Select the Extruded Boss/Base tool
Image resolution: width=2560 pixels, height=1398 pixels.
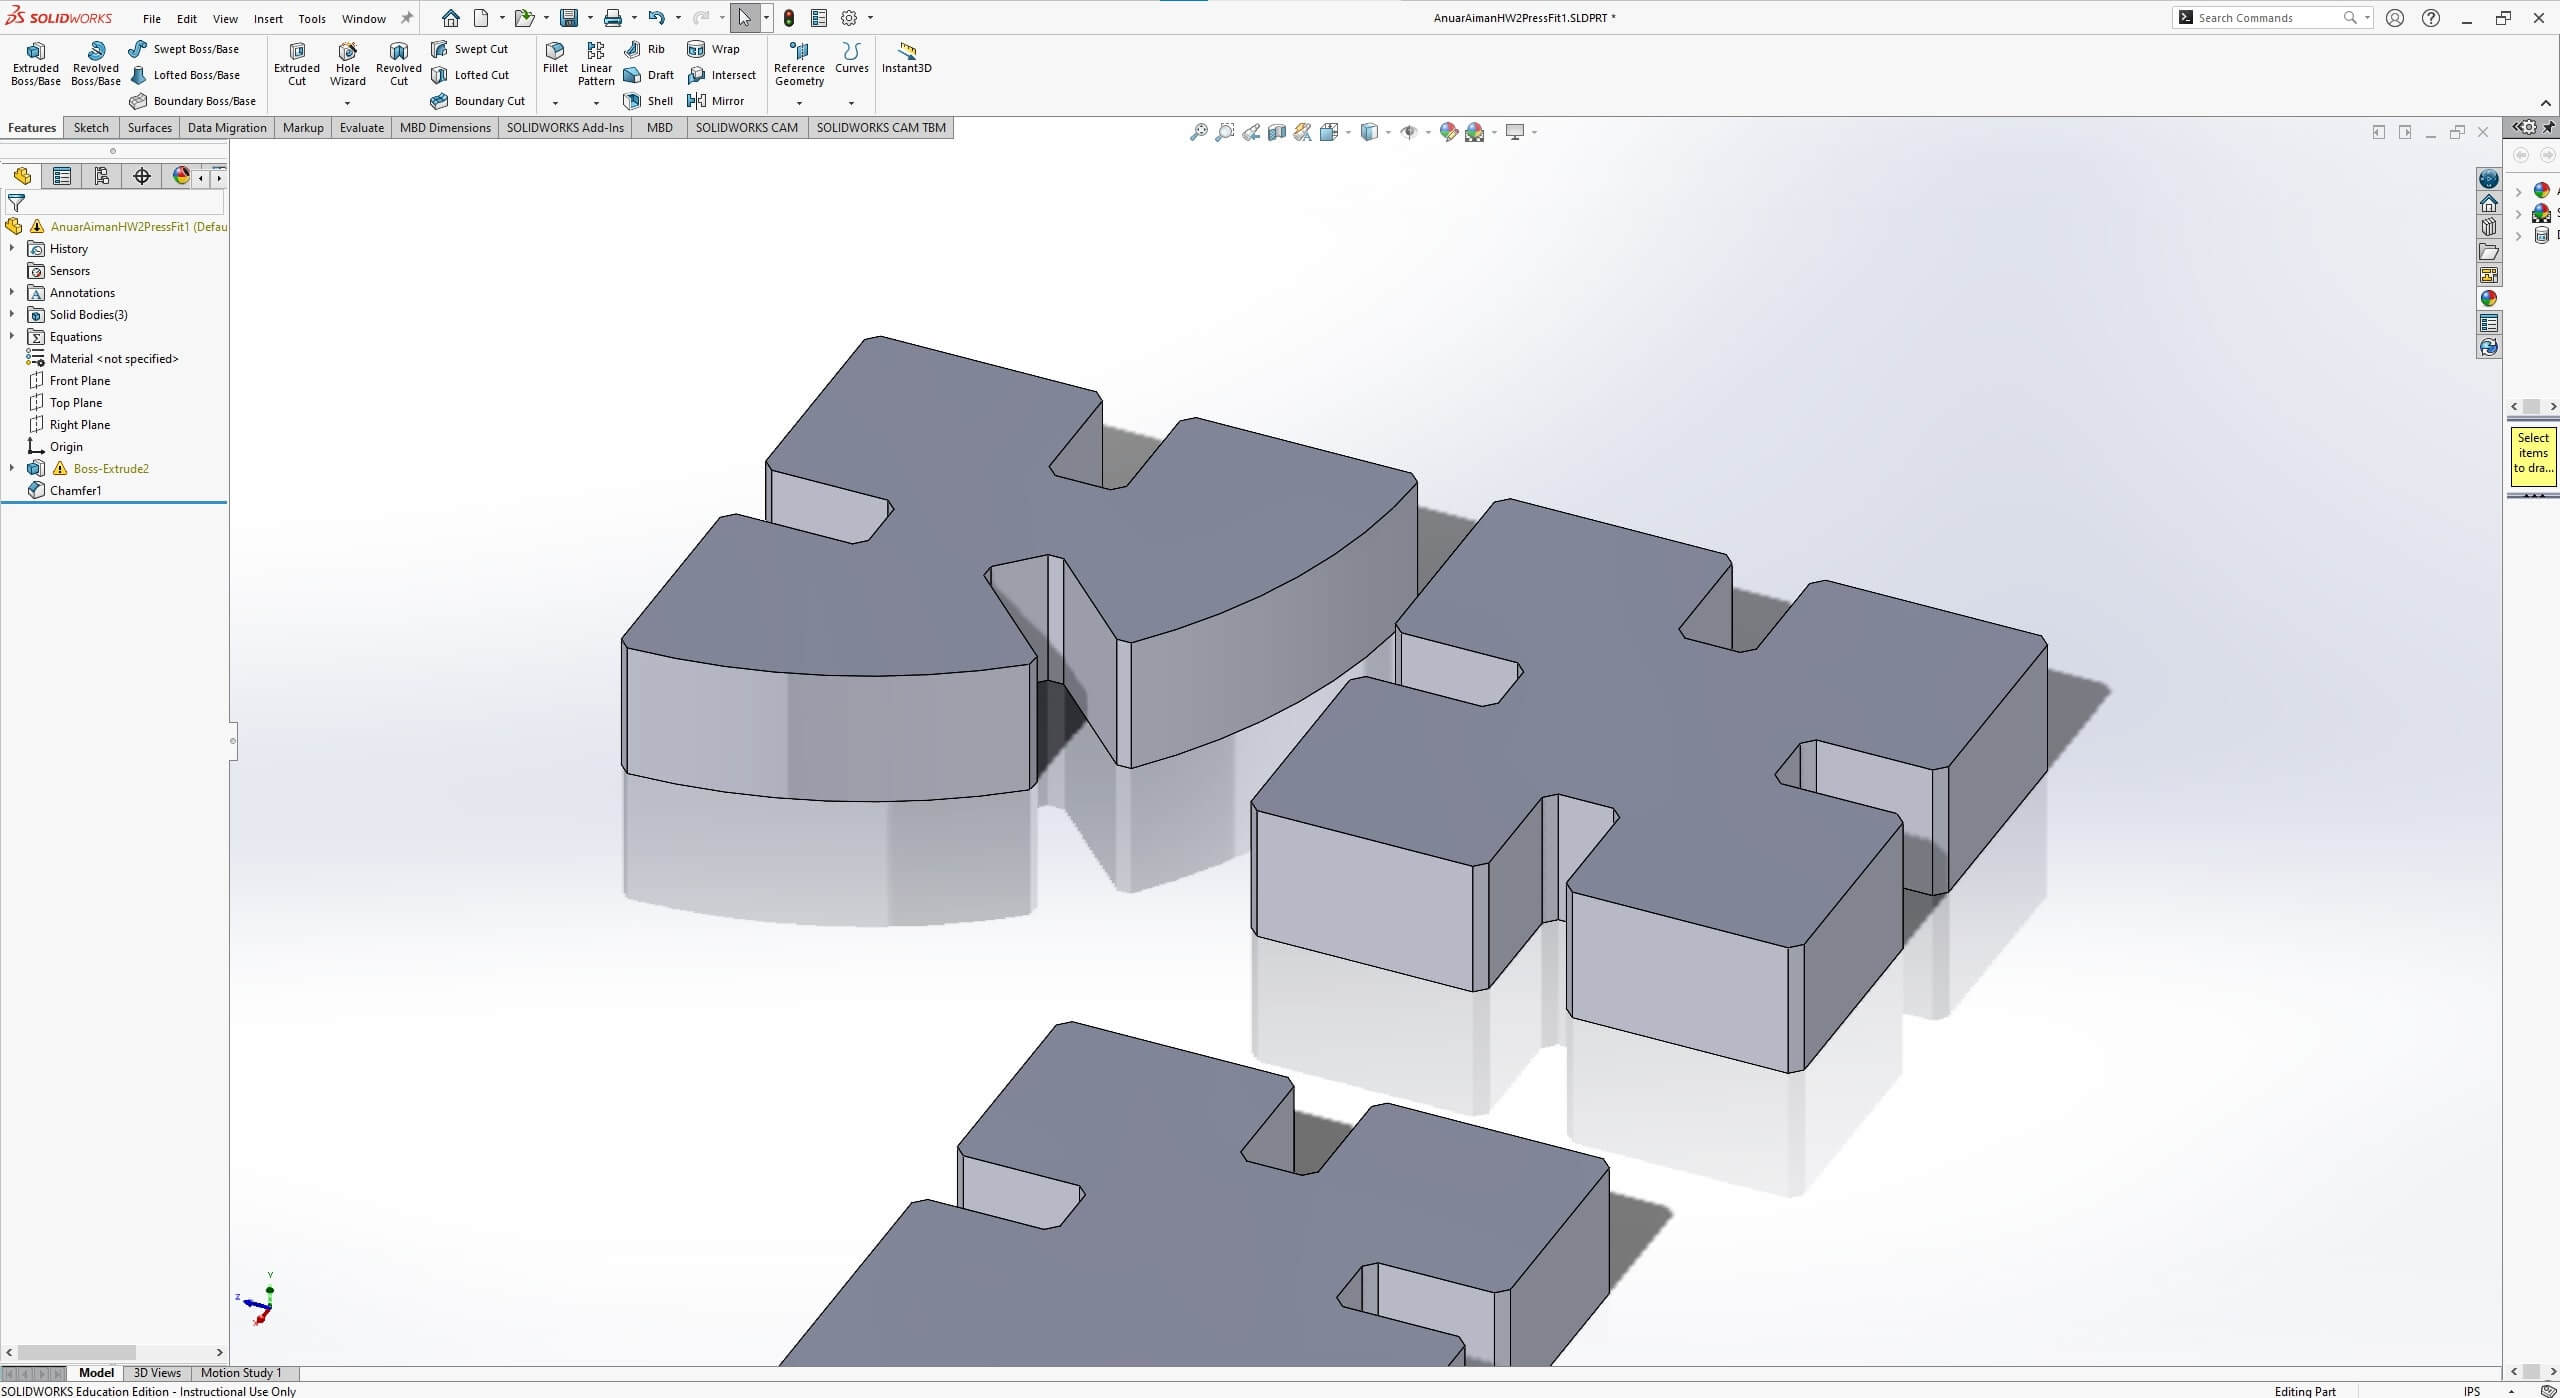click(x=36, y=64)
